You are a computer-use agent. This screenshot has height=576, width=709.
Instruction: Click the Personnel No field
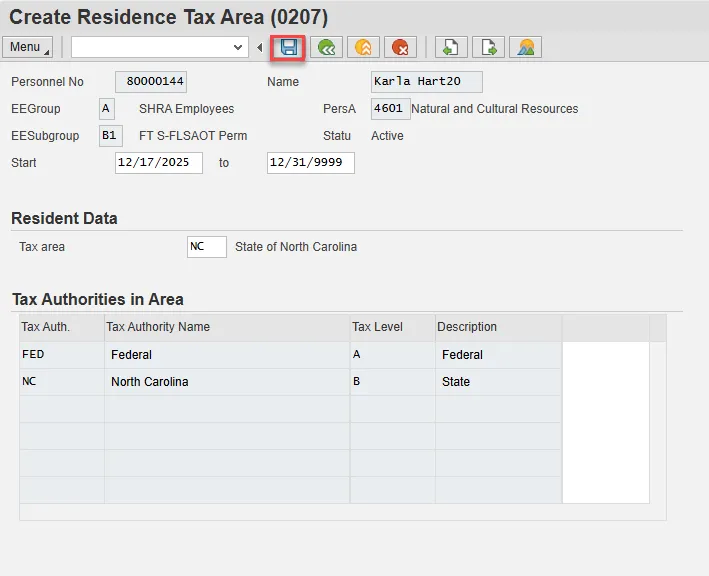tap(151, 82)
